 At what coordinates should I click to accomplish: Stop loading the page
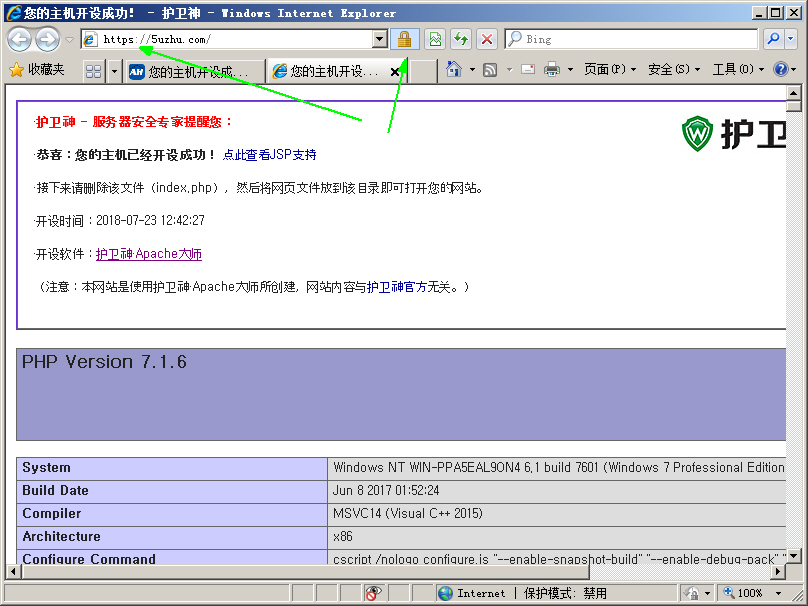487,39
